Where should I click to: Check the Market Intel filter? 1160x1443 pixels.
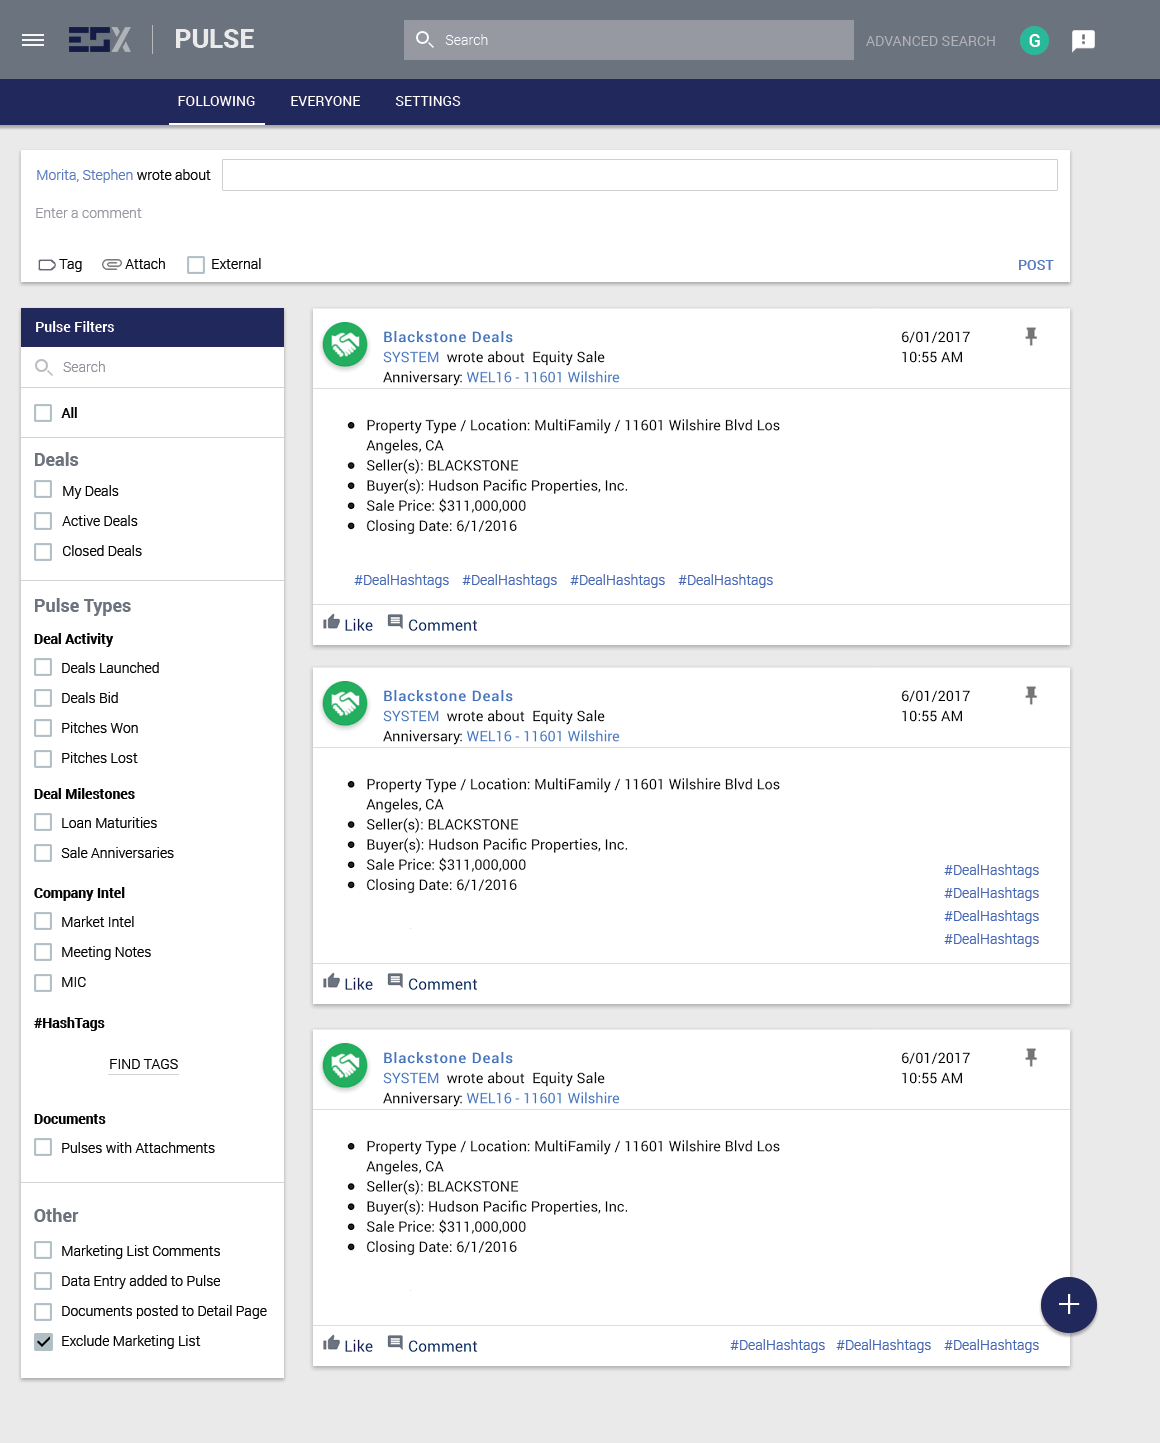43,921
